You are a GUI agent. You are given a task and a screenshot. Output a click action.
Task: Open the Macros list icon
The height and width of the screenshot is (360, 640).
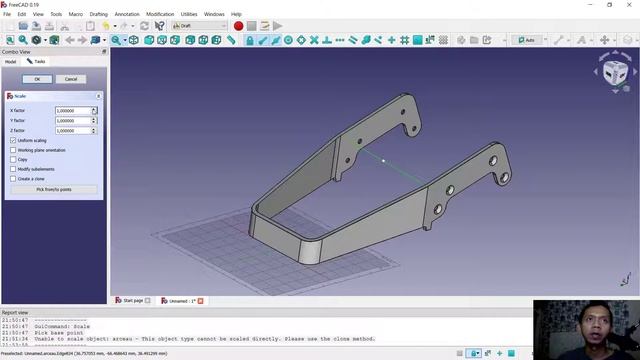pyautogui.click(x=264, y=26)
